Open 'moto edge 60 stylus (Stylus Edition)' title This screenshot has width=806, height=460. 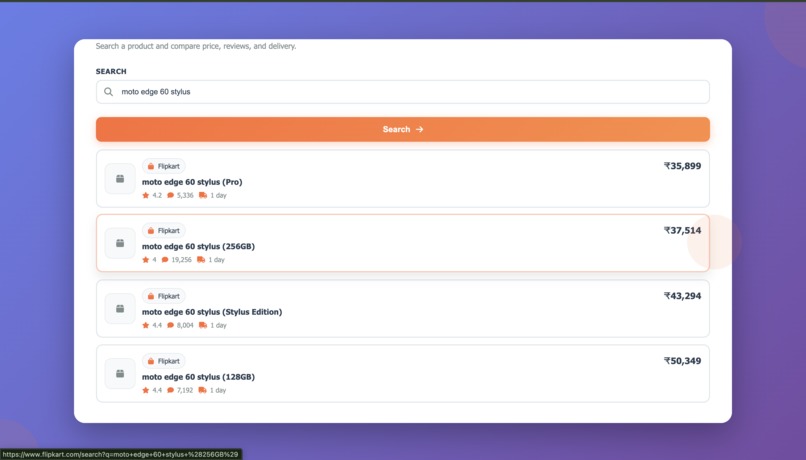(x=212, y=312)
